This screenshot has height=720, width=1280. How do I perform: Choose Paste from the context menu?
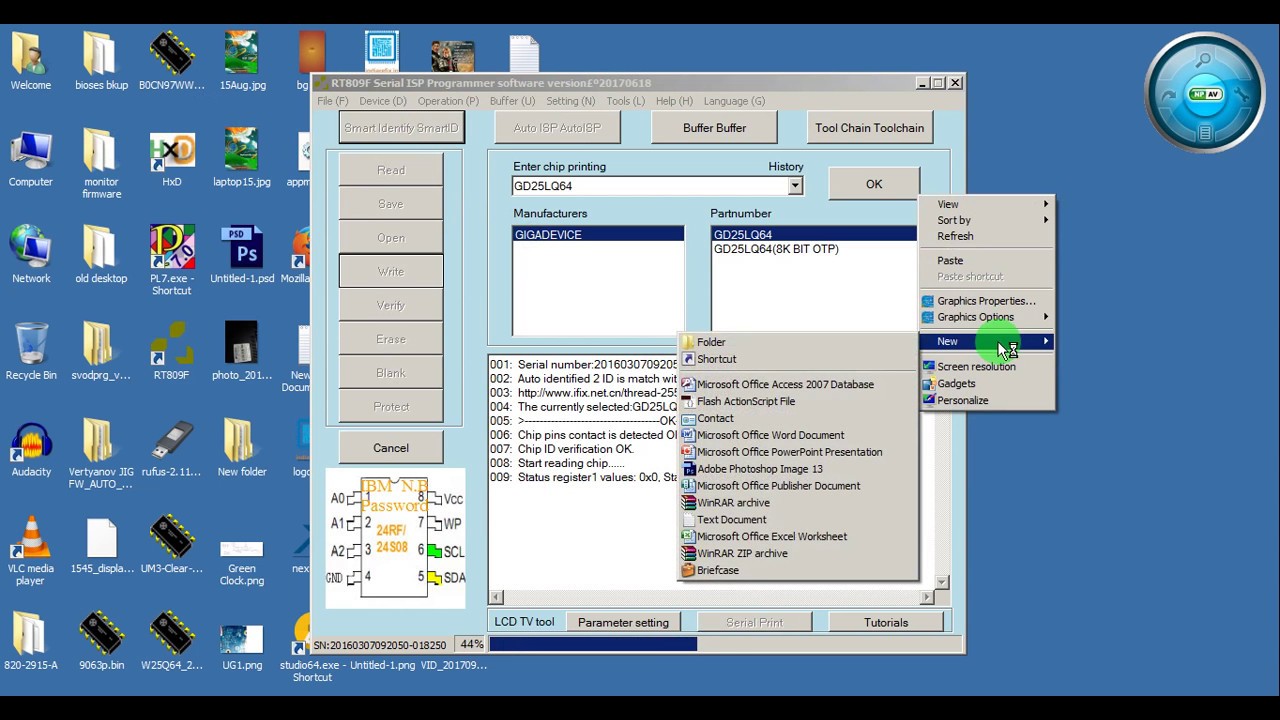point(986,260)
